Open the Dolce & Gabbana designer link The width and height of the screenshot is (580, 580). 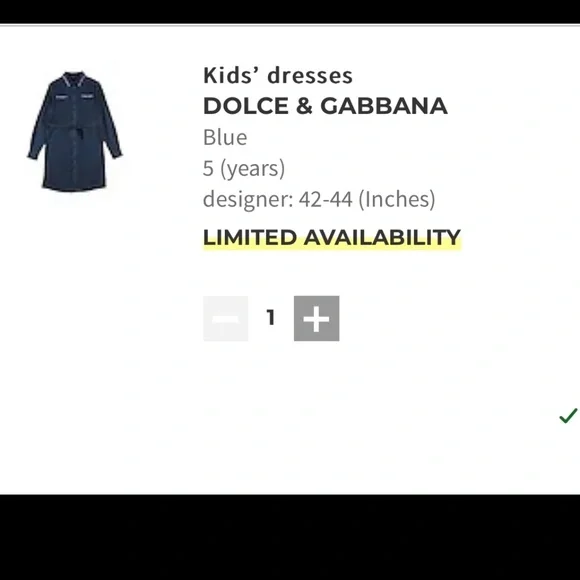(325, 106)
